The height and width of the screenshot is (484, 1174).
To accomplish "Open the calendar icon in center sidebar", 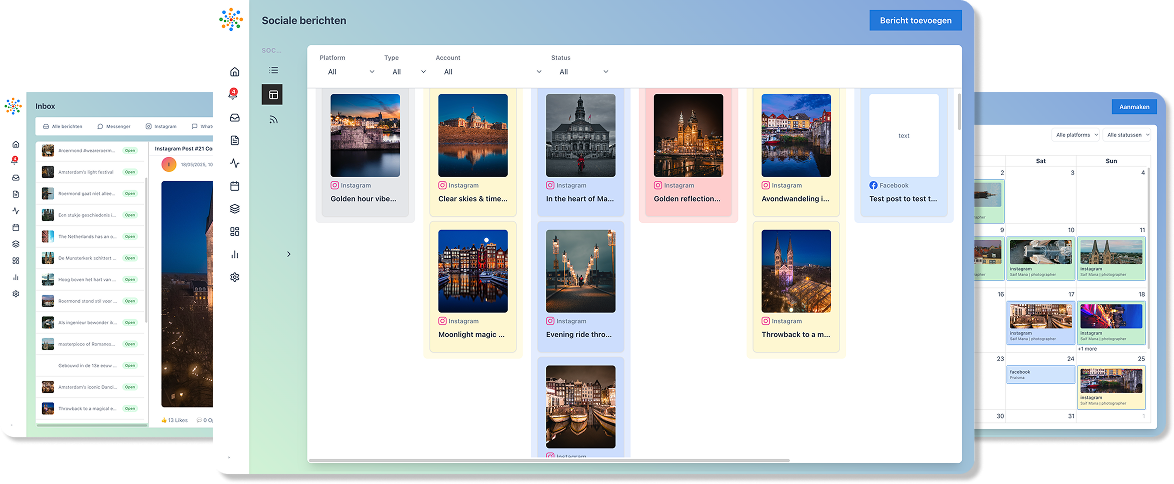I will pyautogui.click(x=235, y=186).
